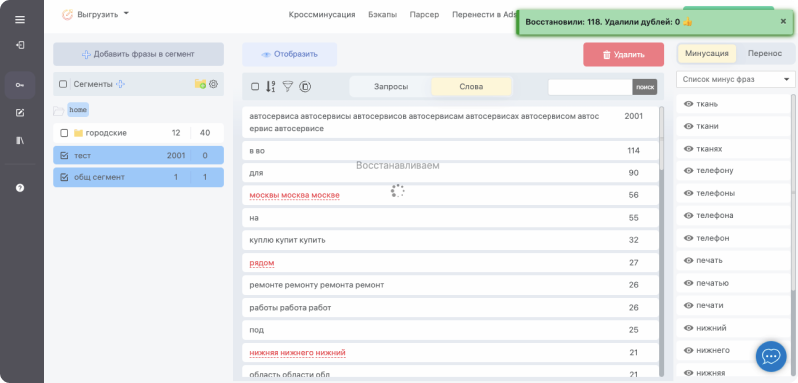
Task: Click the городские folder icon
Action: coord(78,133)
